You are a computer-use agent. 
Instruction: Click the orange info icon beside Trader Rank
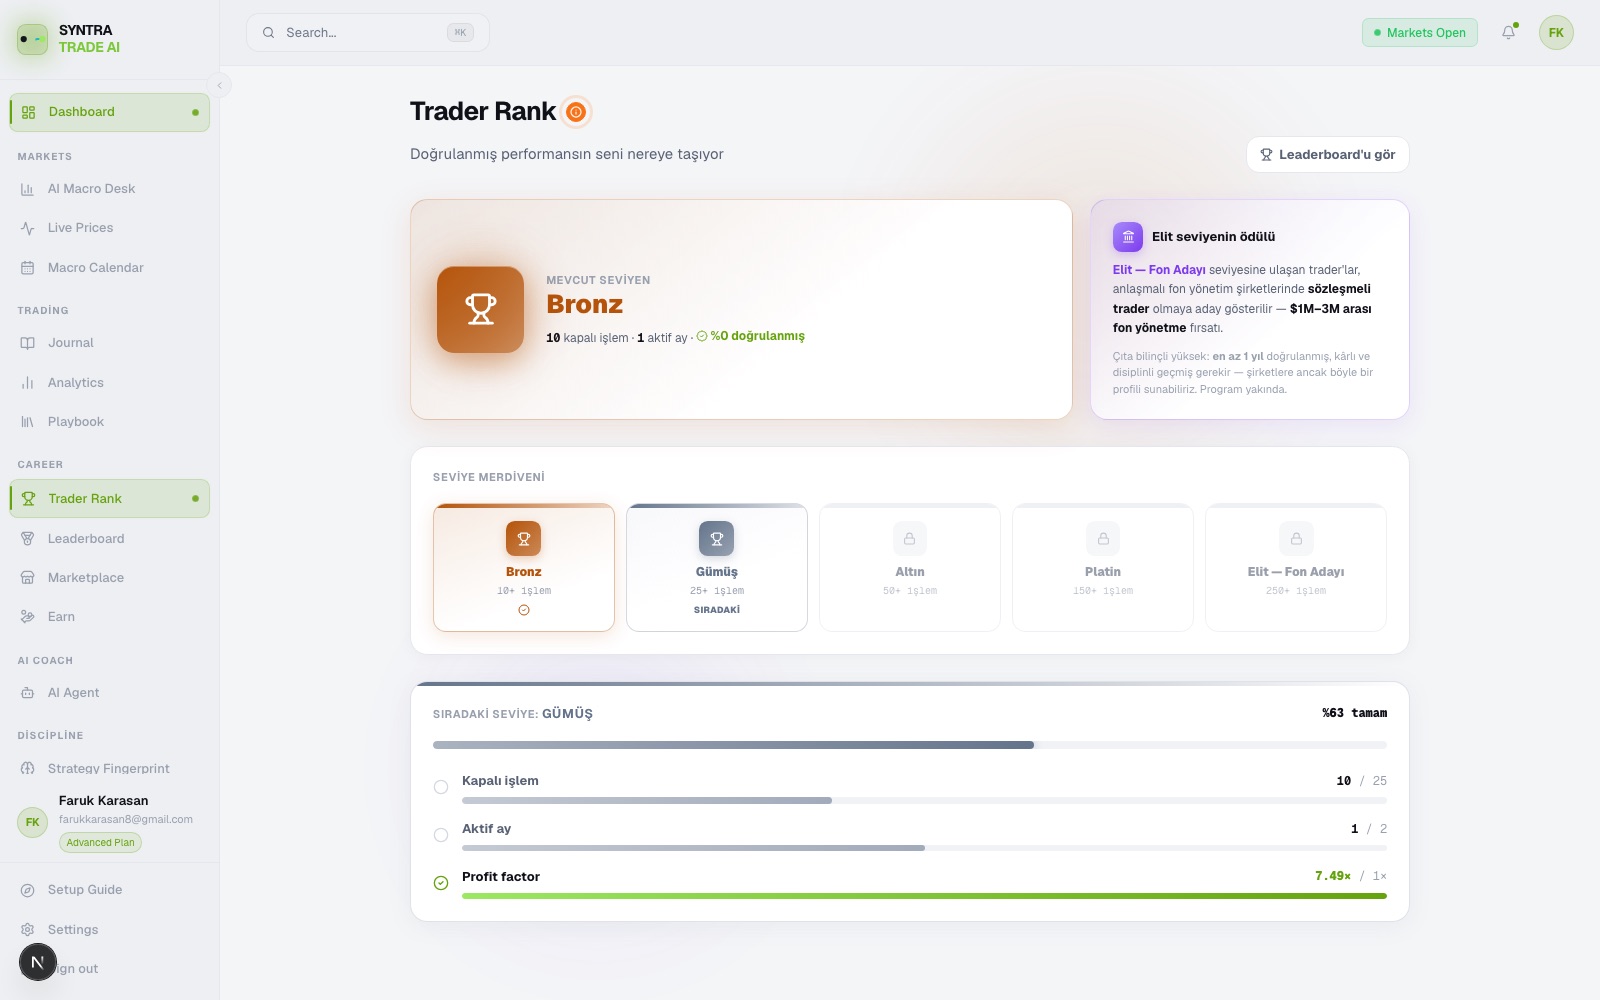(x=576, y=112)
